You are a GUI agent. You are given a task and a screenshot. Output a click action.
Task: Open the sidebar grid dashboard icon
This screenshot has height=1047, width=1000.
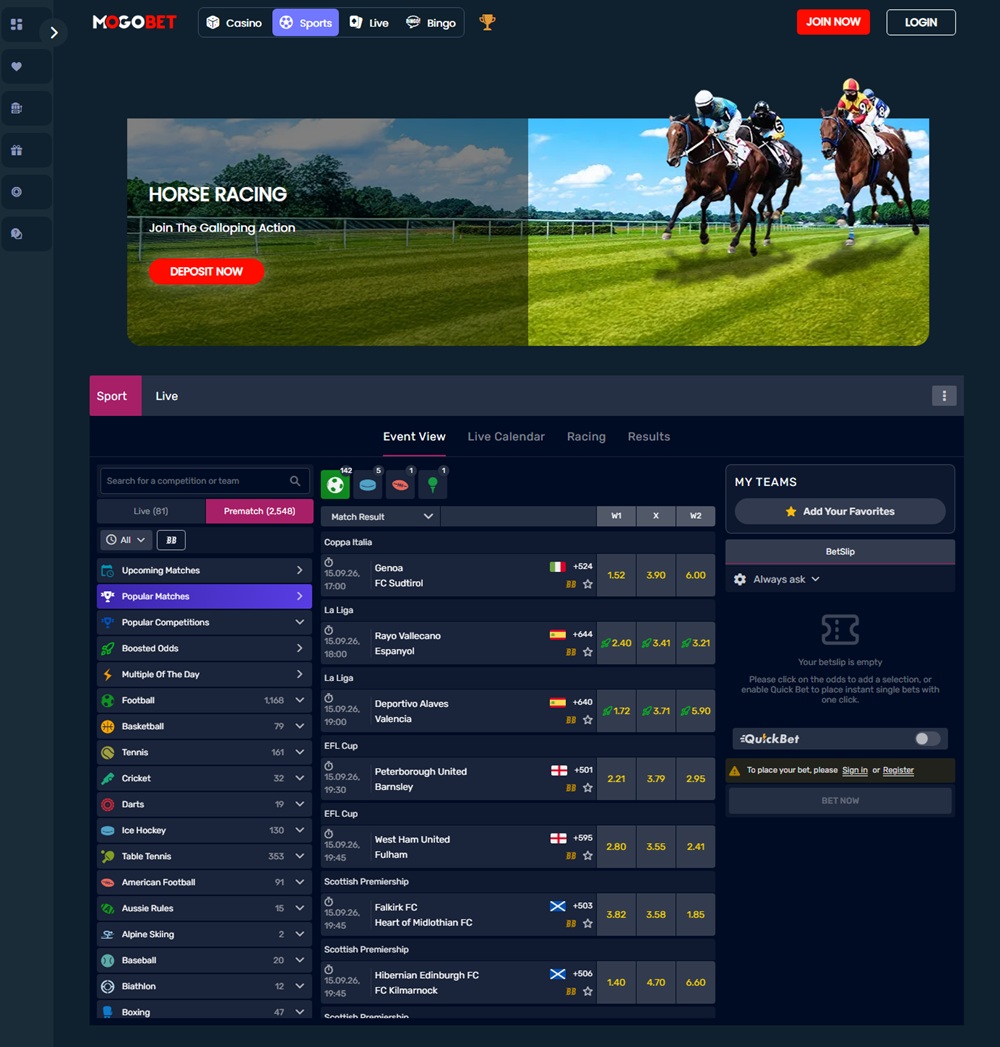pos(17,25)
